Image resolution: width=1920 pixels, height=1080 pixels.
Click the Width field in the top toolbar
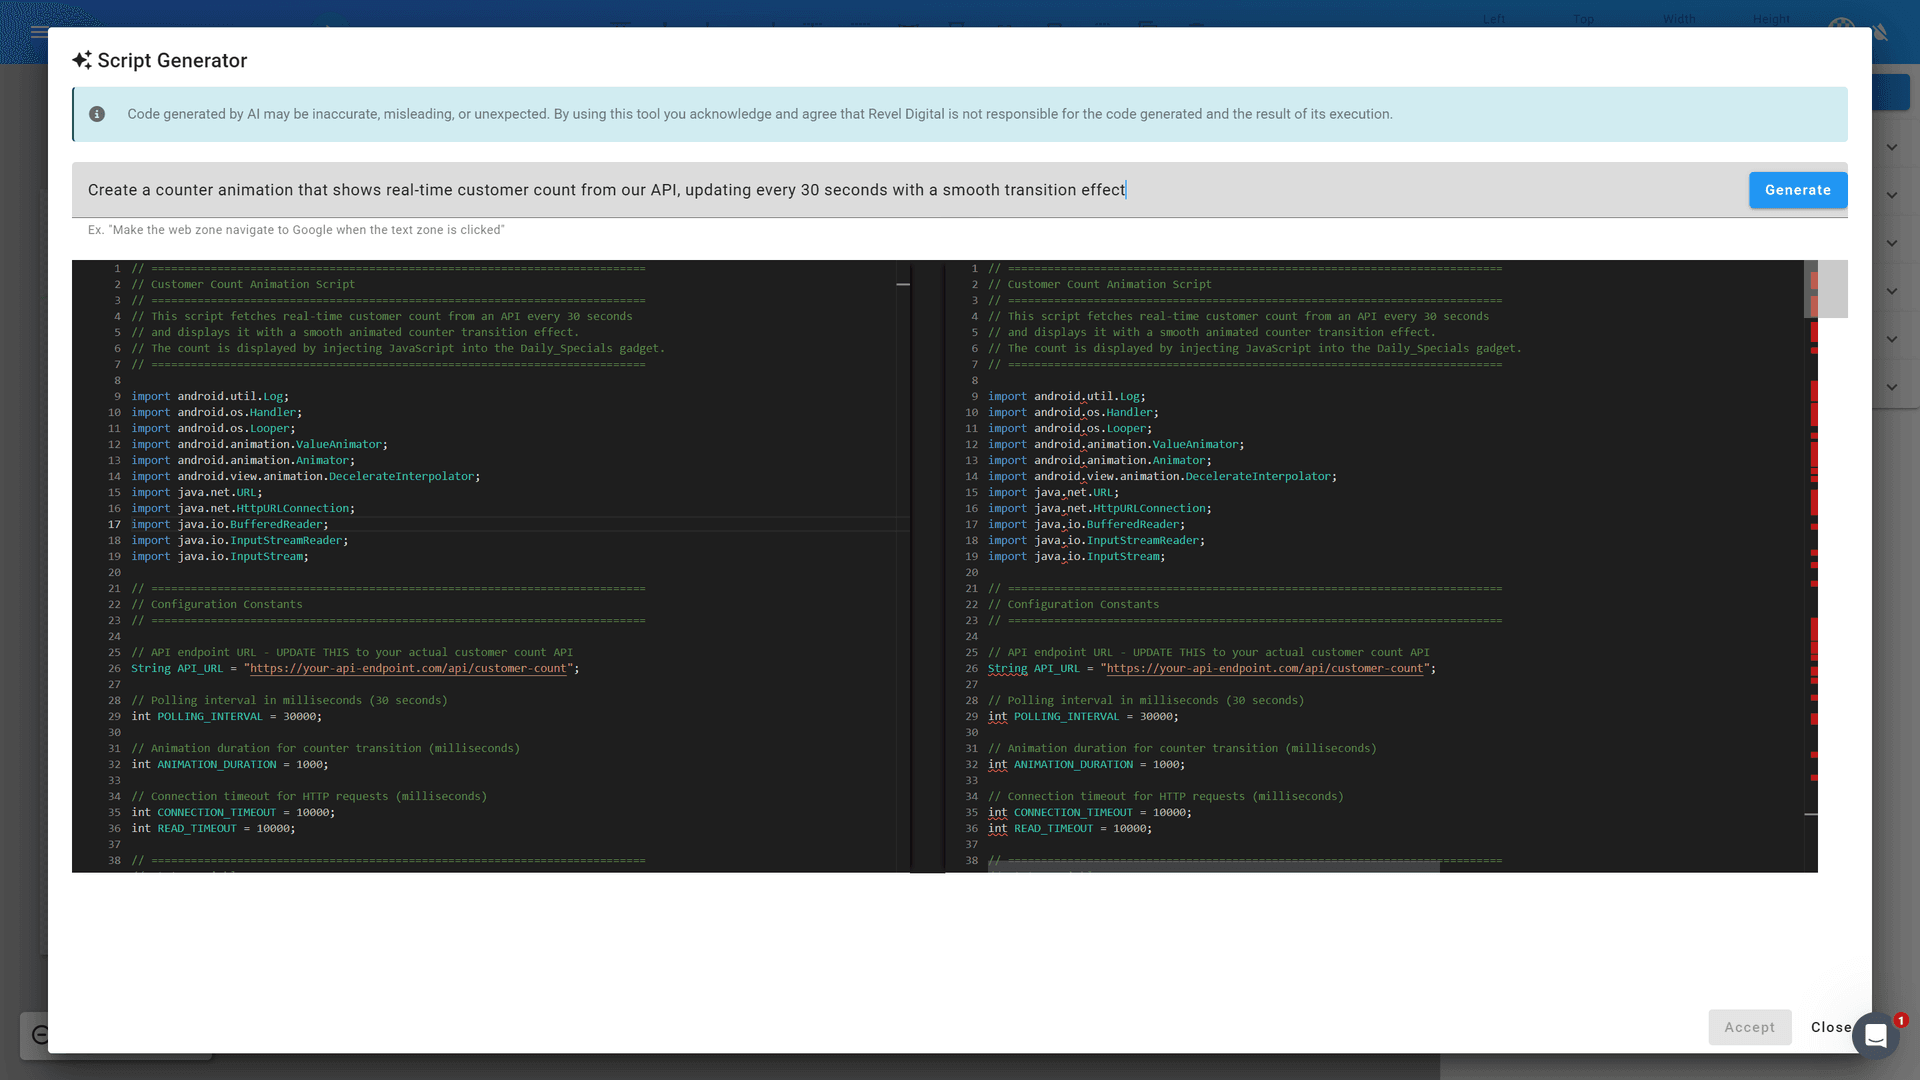click(x=1678, y=19)
